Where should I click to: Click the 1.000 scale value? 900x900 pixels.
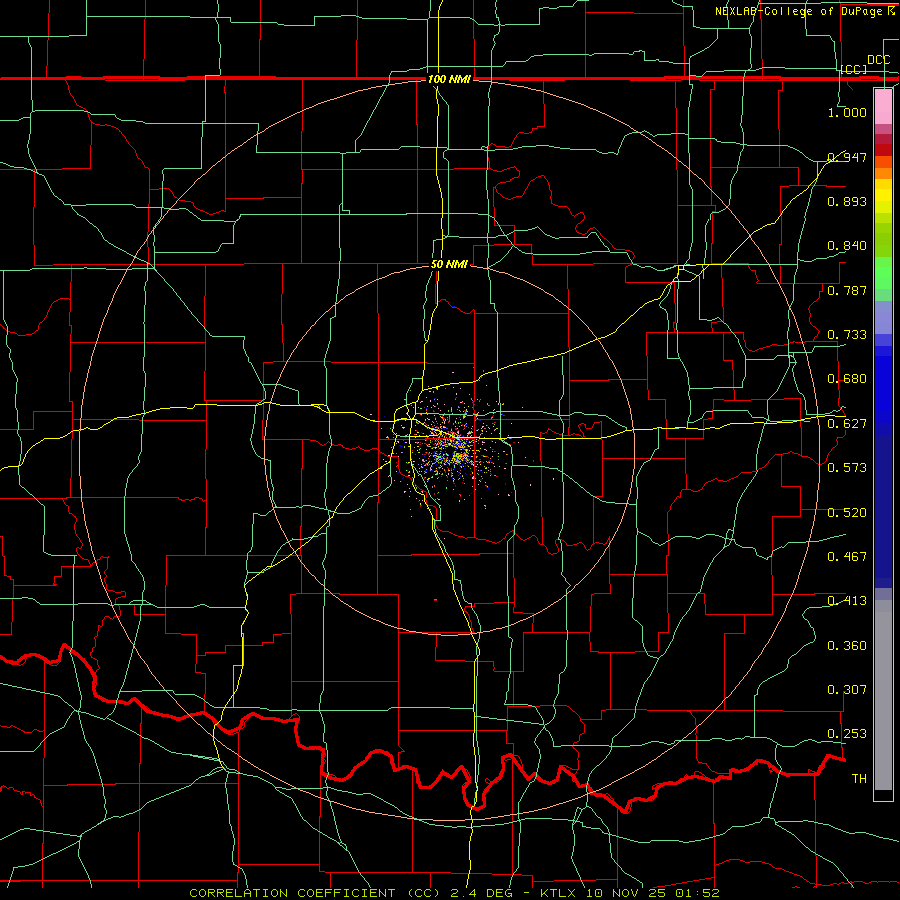tap(847, 112)
